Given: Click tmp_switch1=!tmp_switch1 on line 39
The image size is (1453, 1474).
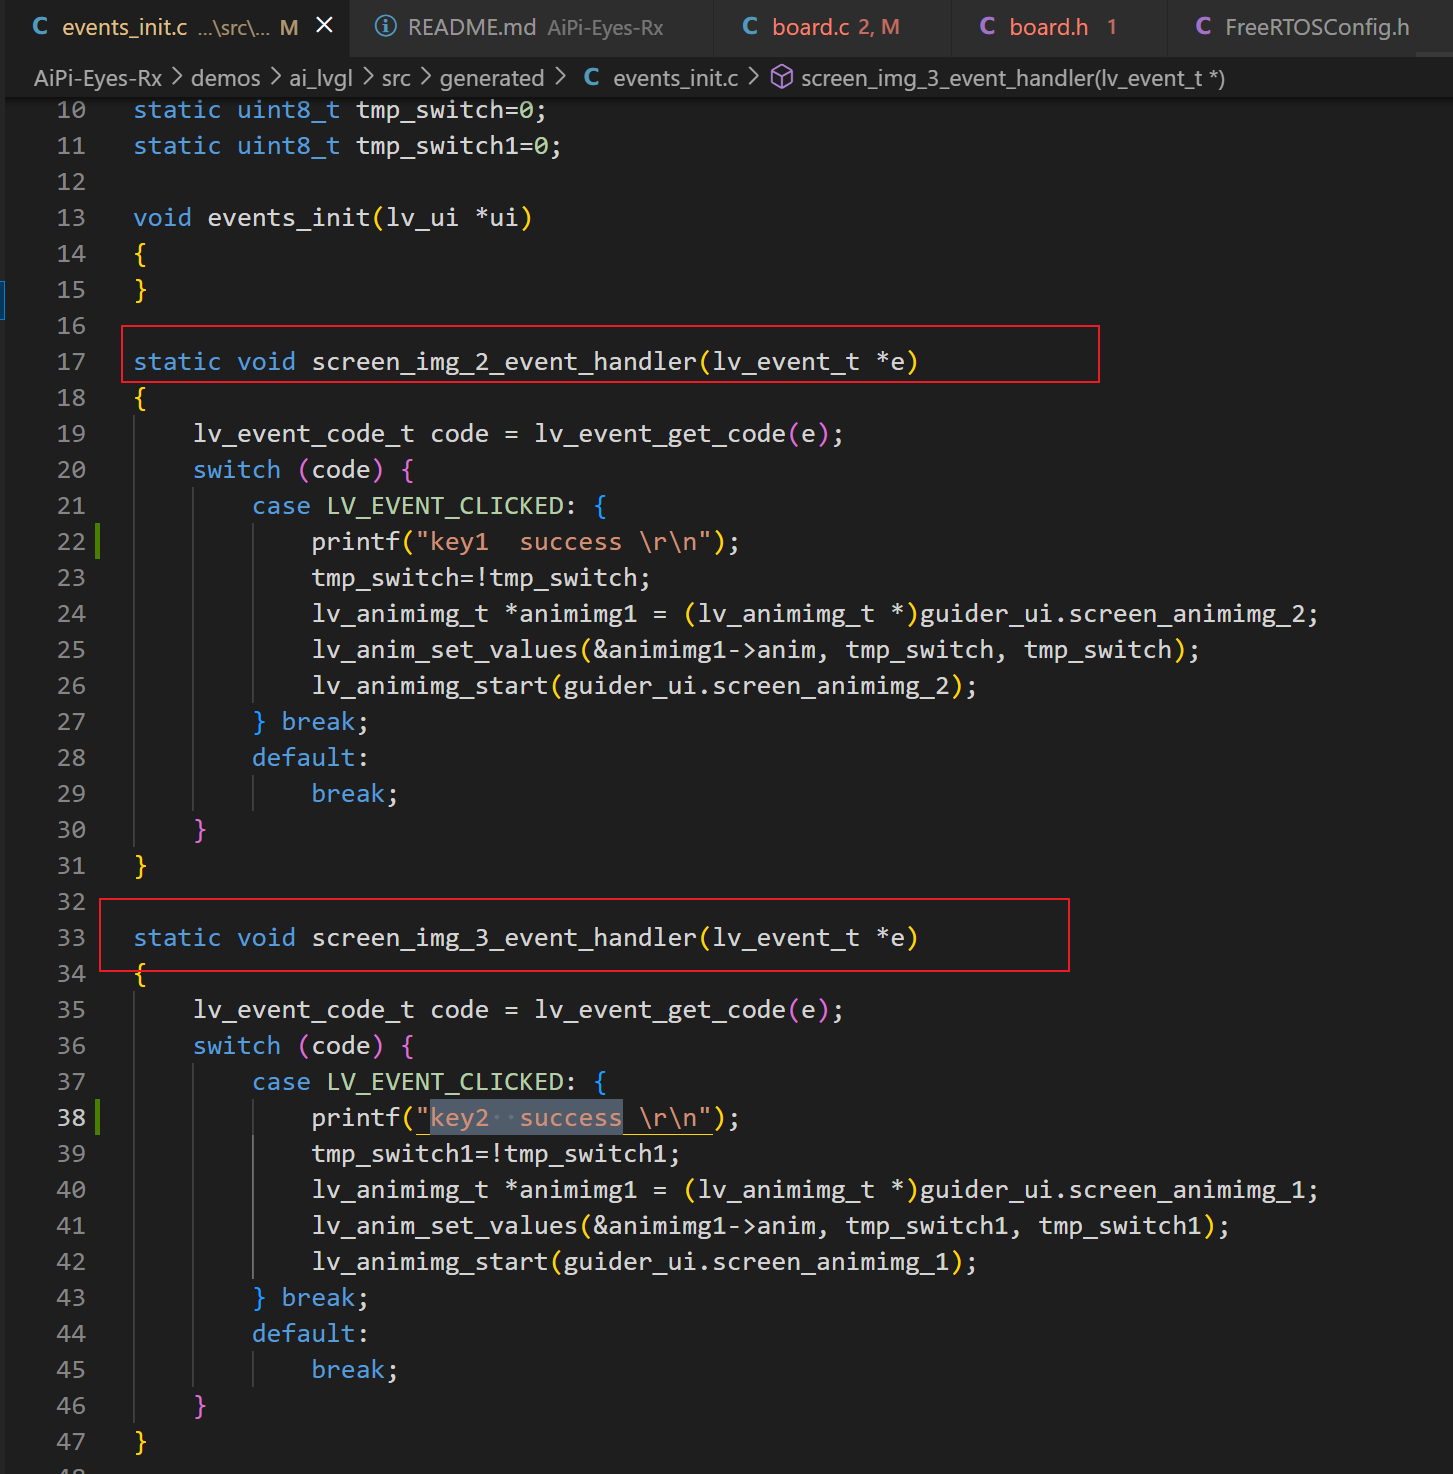Looking at the screenshot, I should click(x=495, y=1154).
